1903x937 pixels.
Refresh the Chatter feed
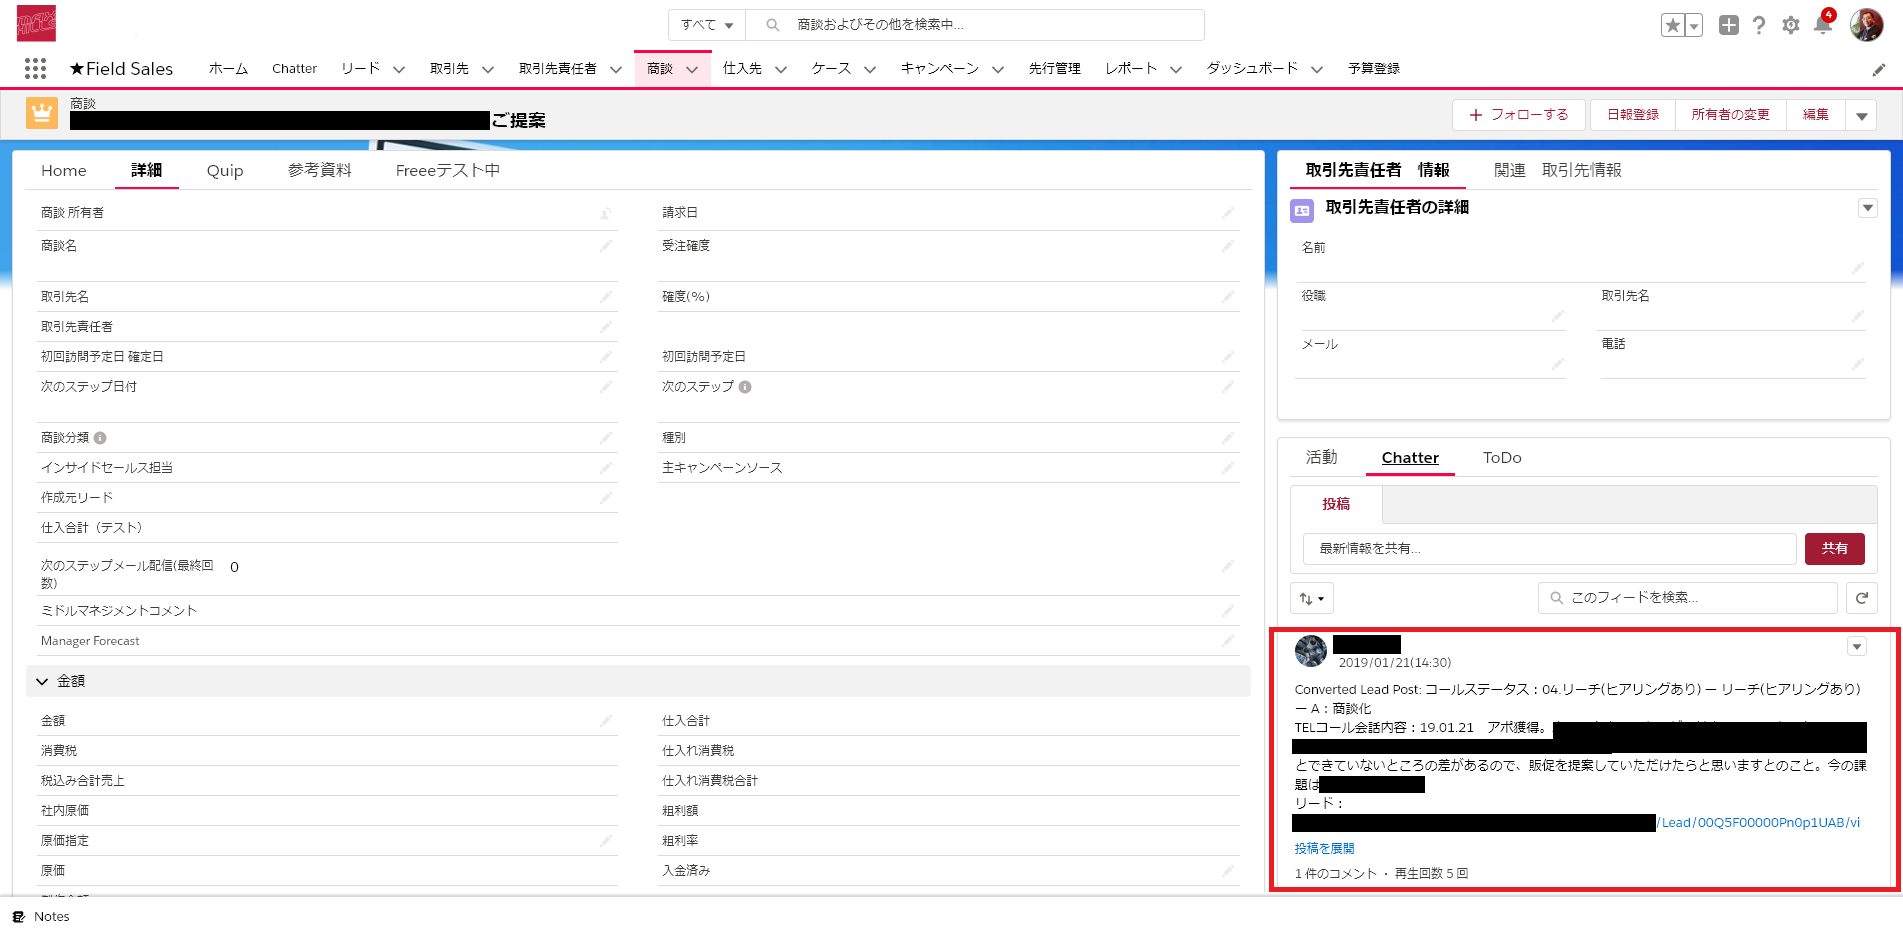(x=1861, y=598)
